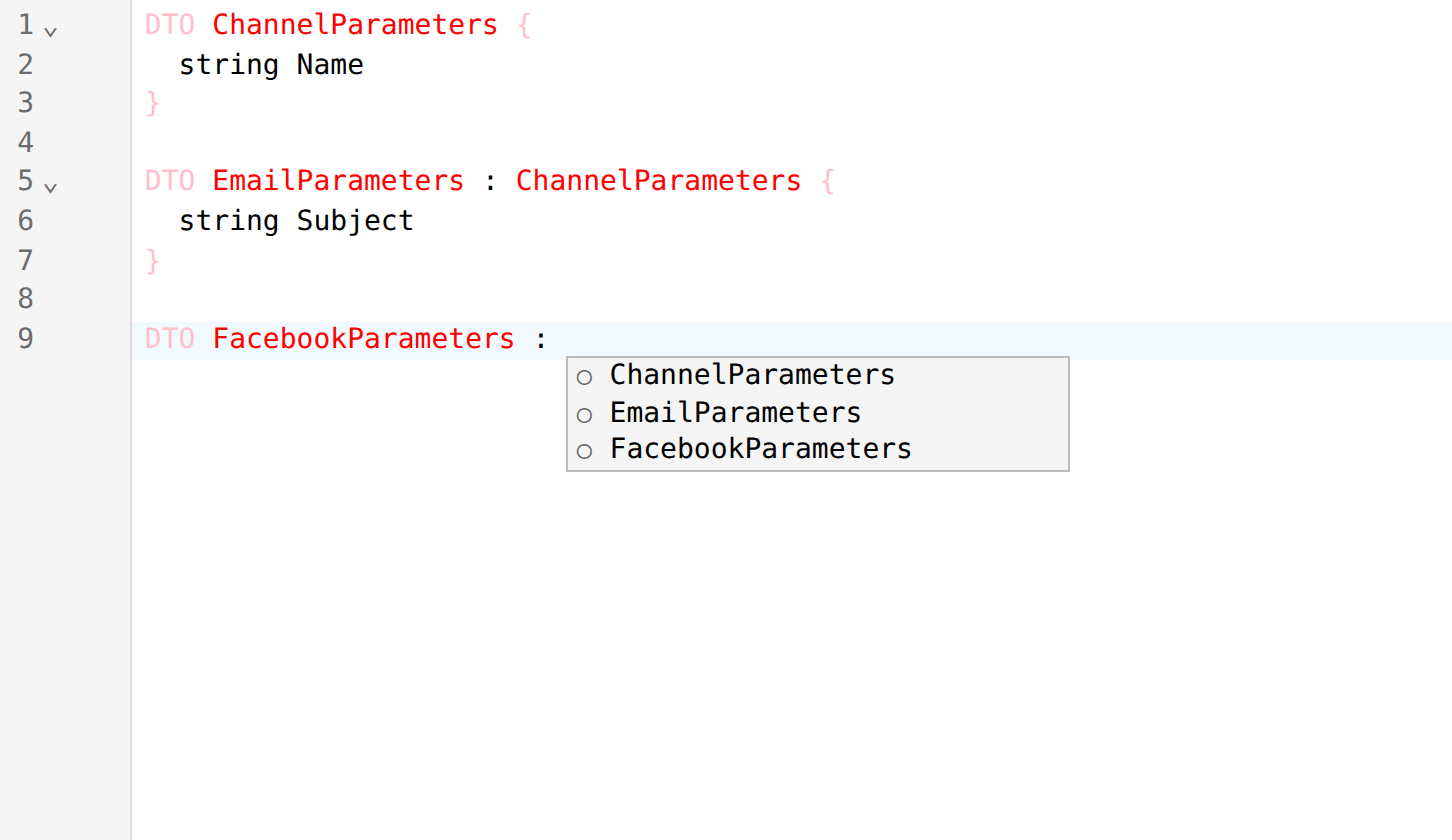The width and height of the screenshot is (1452, 840).
Task: Click the colon after FacebookParameters on line 9
Action: 541,340
